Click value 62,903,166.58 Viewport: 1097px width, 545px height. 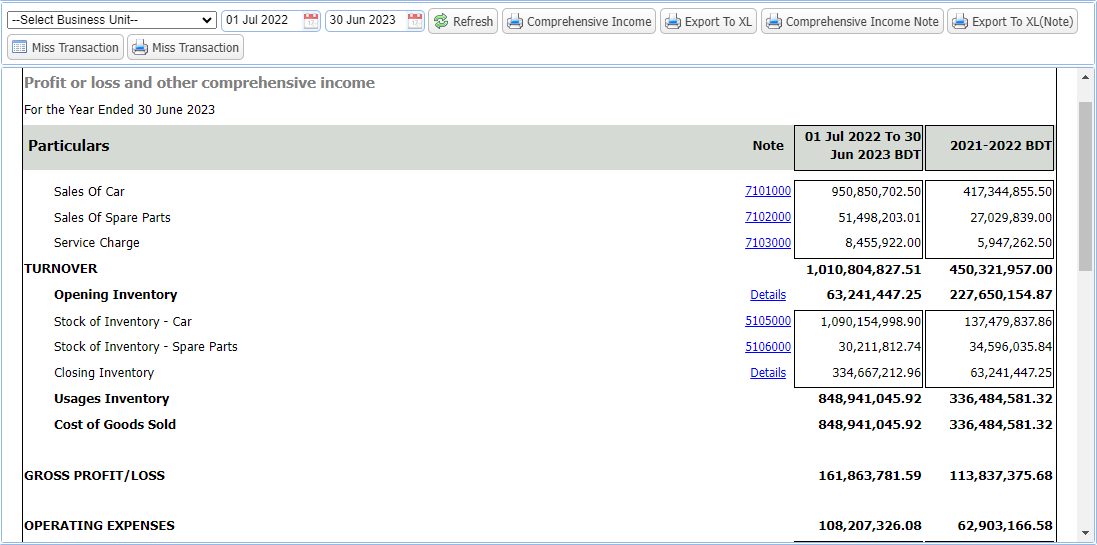pos(1005,525)
